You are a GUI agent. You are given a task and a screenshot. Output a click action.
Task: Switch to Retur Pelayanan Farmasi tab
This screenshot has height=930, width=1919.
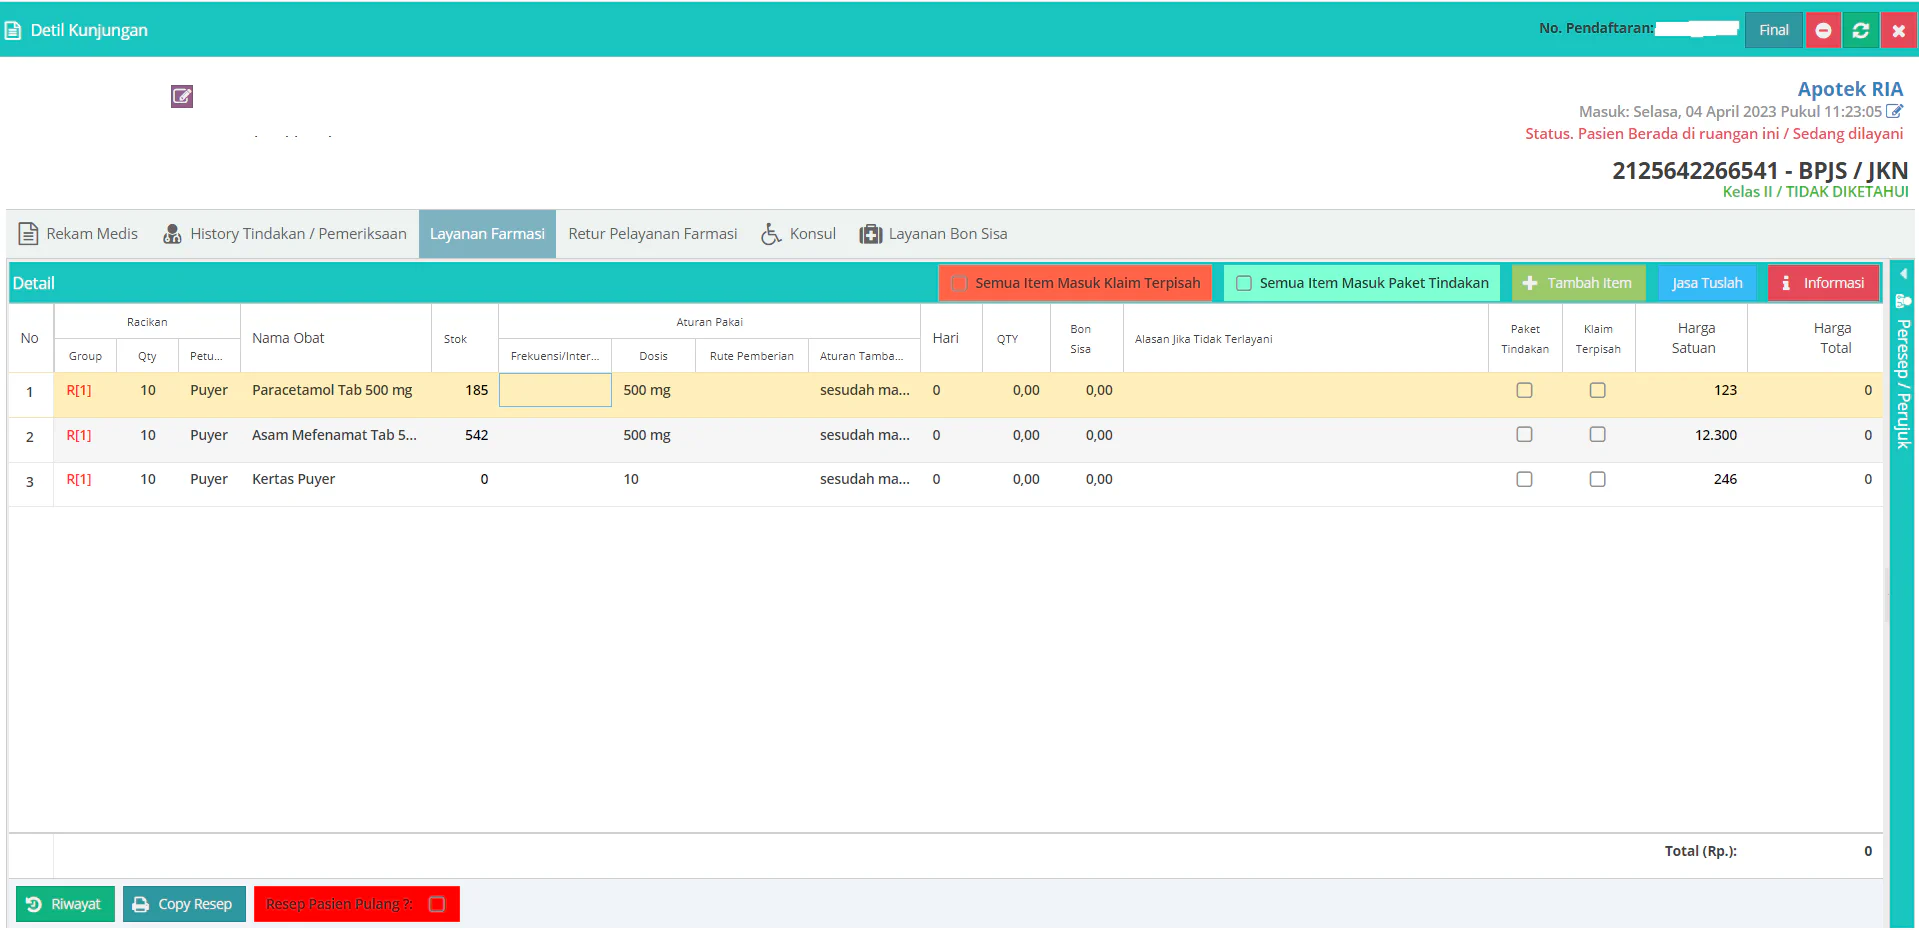(653, 234)
